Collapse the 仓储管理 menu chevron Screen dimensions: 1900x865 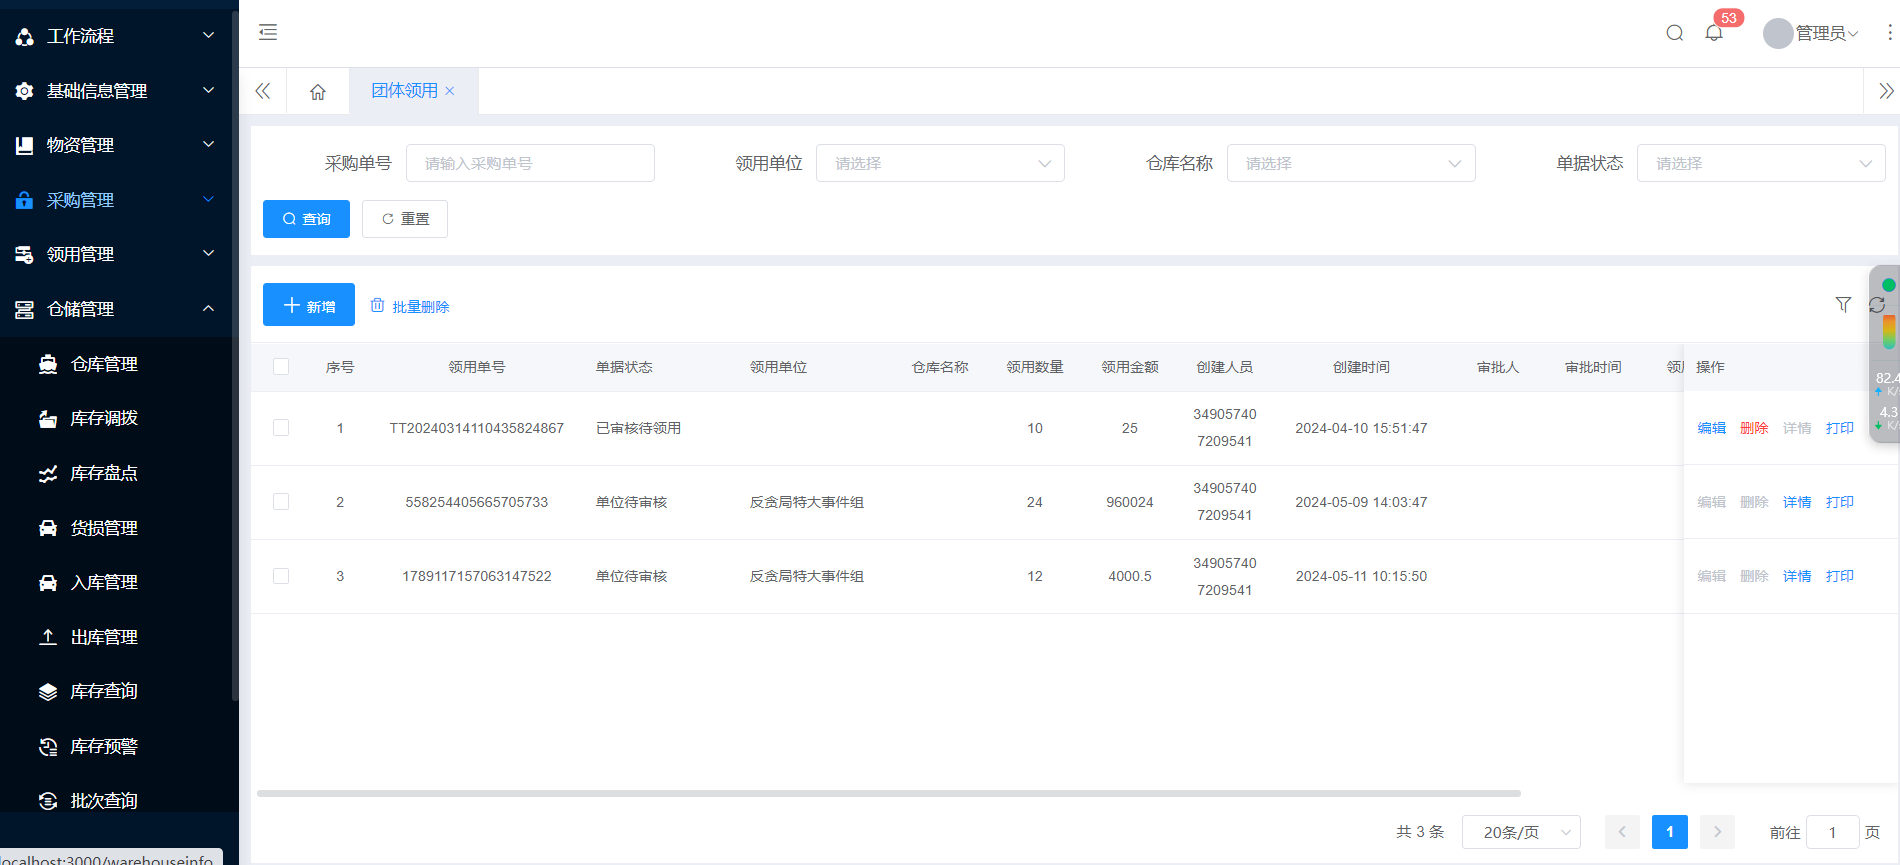(x=208, y=308)
